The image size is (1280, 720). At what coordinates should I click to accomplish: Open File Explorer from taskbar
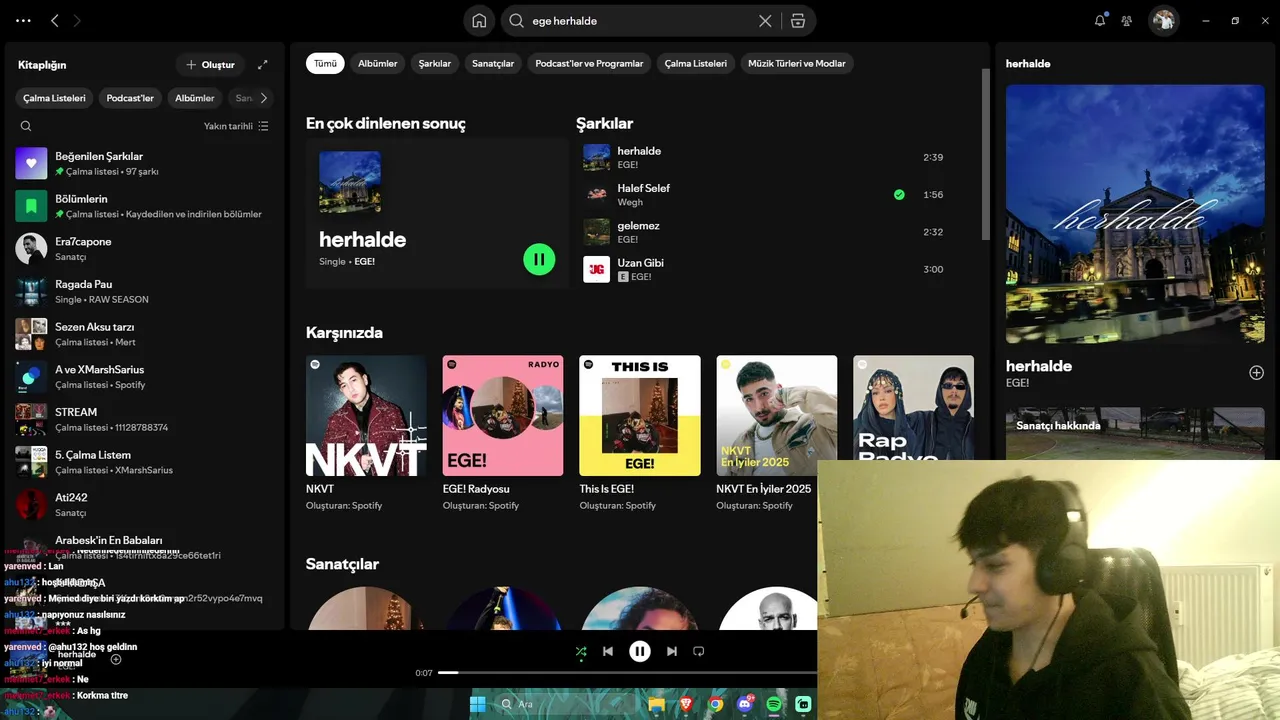coord(657,704)
